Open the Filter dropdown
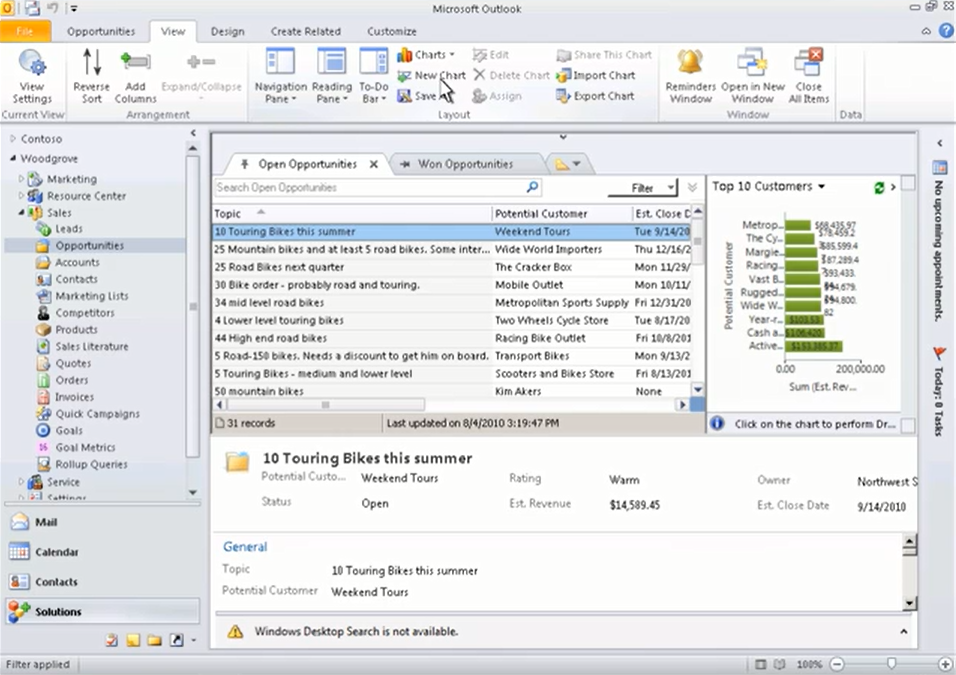Image resolution: width=956 pixels, height=675 pixels. (643, 188)
